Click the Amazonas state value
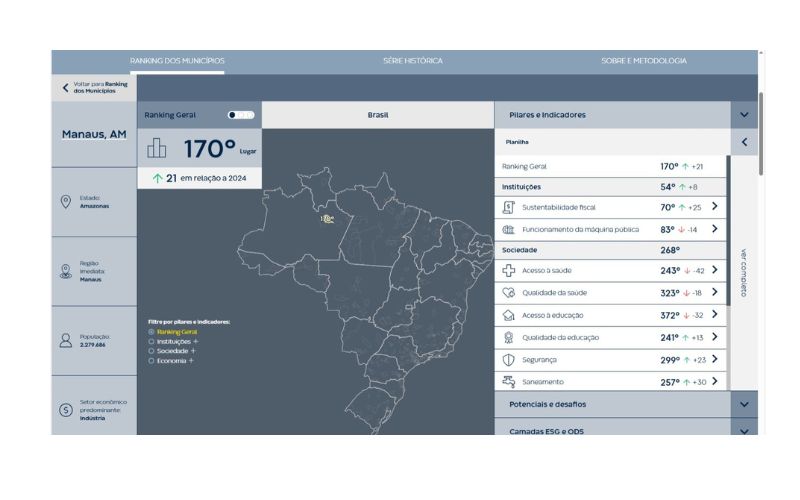This screenshot has height=500, width=800. (x=94, y=206)
